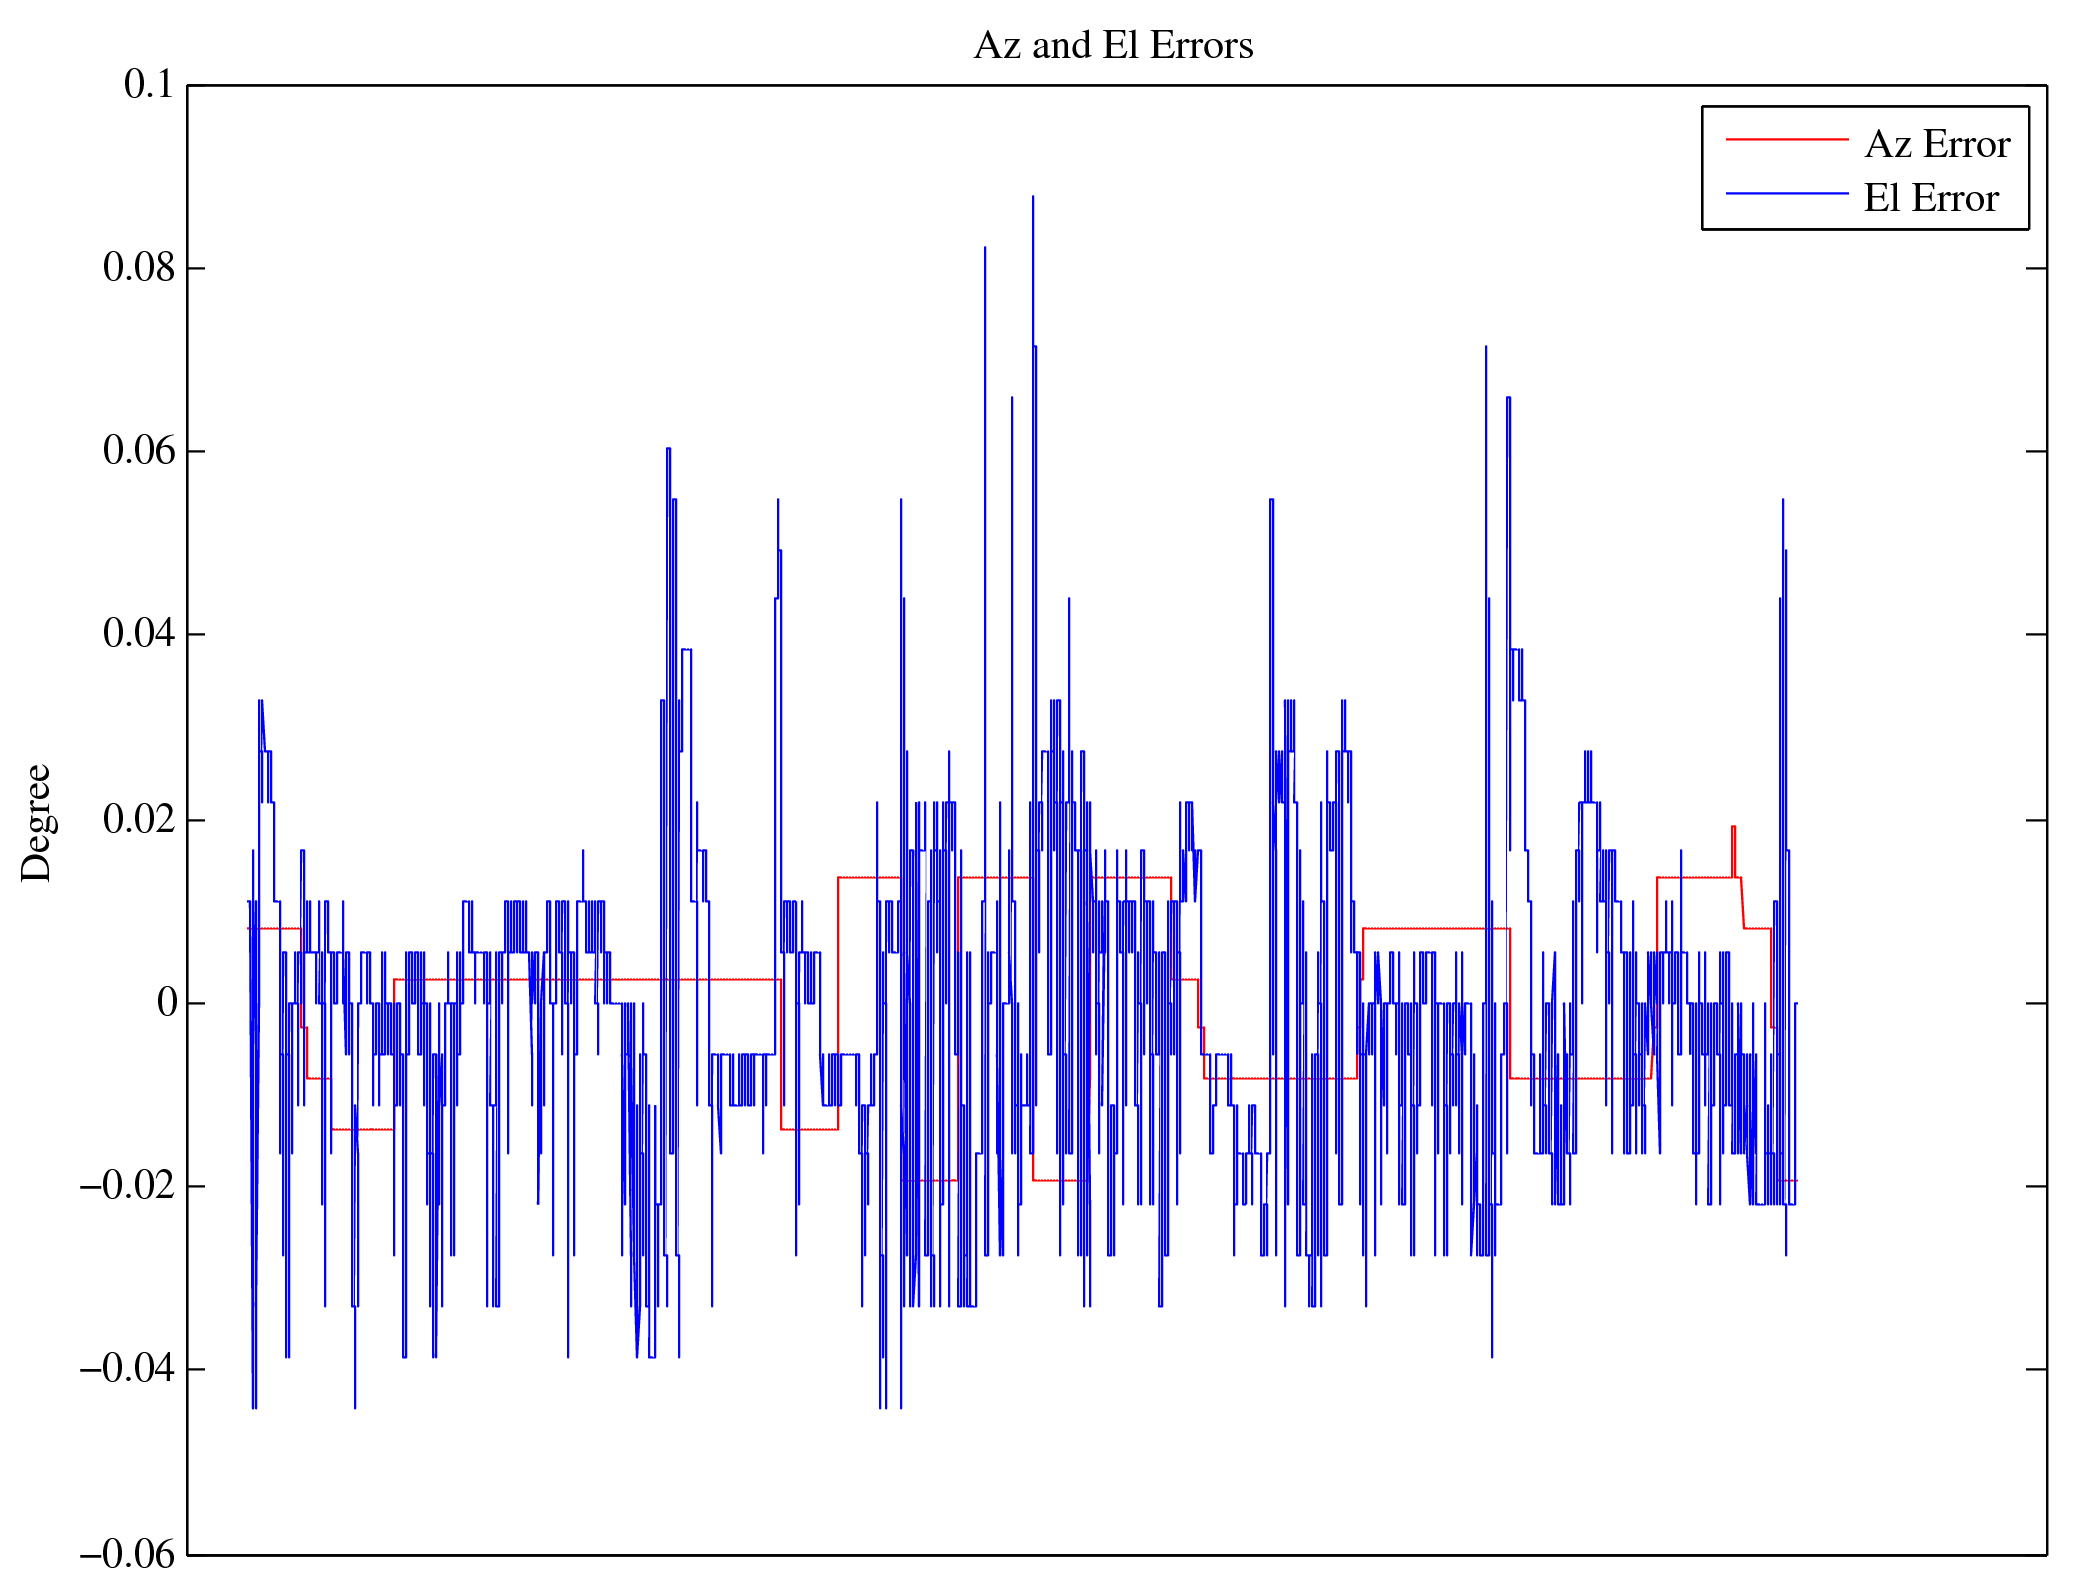This screenshot has height=1592, width=2075.
Task: Click the 0 y-axis tick label
Action: point(166,1002)
